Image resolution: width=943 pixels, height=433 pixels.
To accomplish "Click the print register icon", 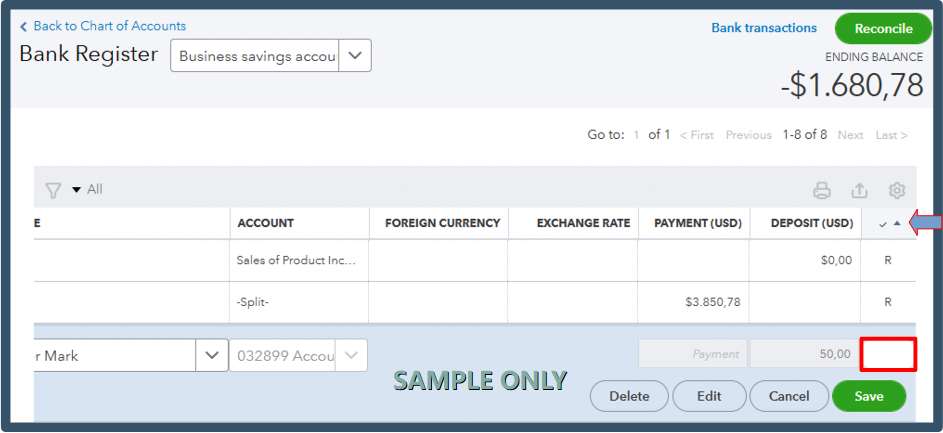I will coord(822,190).
